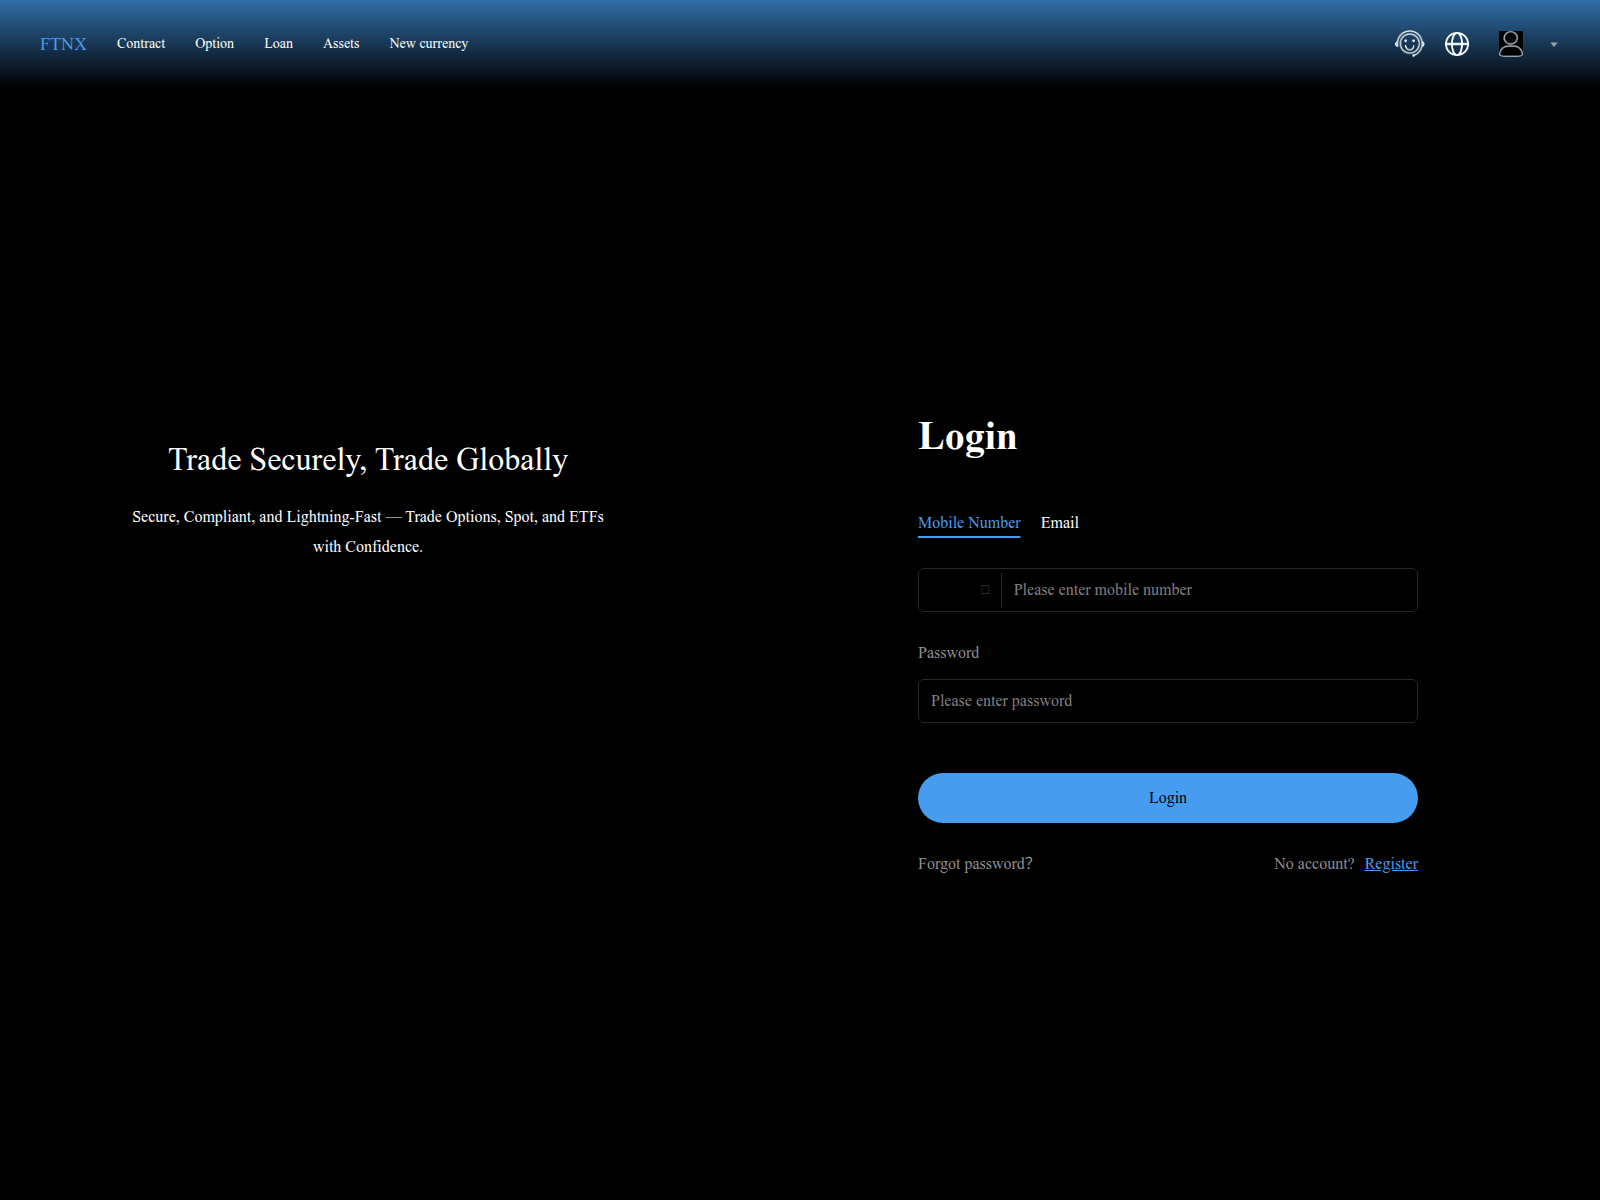
Task: Open the user avatar icon
Action: 1510,44
